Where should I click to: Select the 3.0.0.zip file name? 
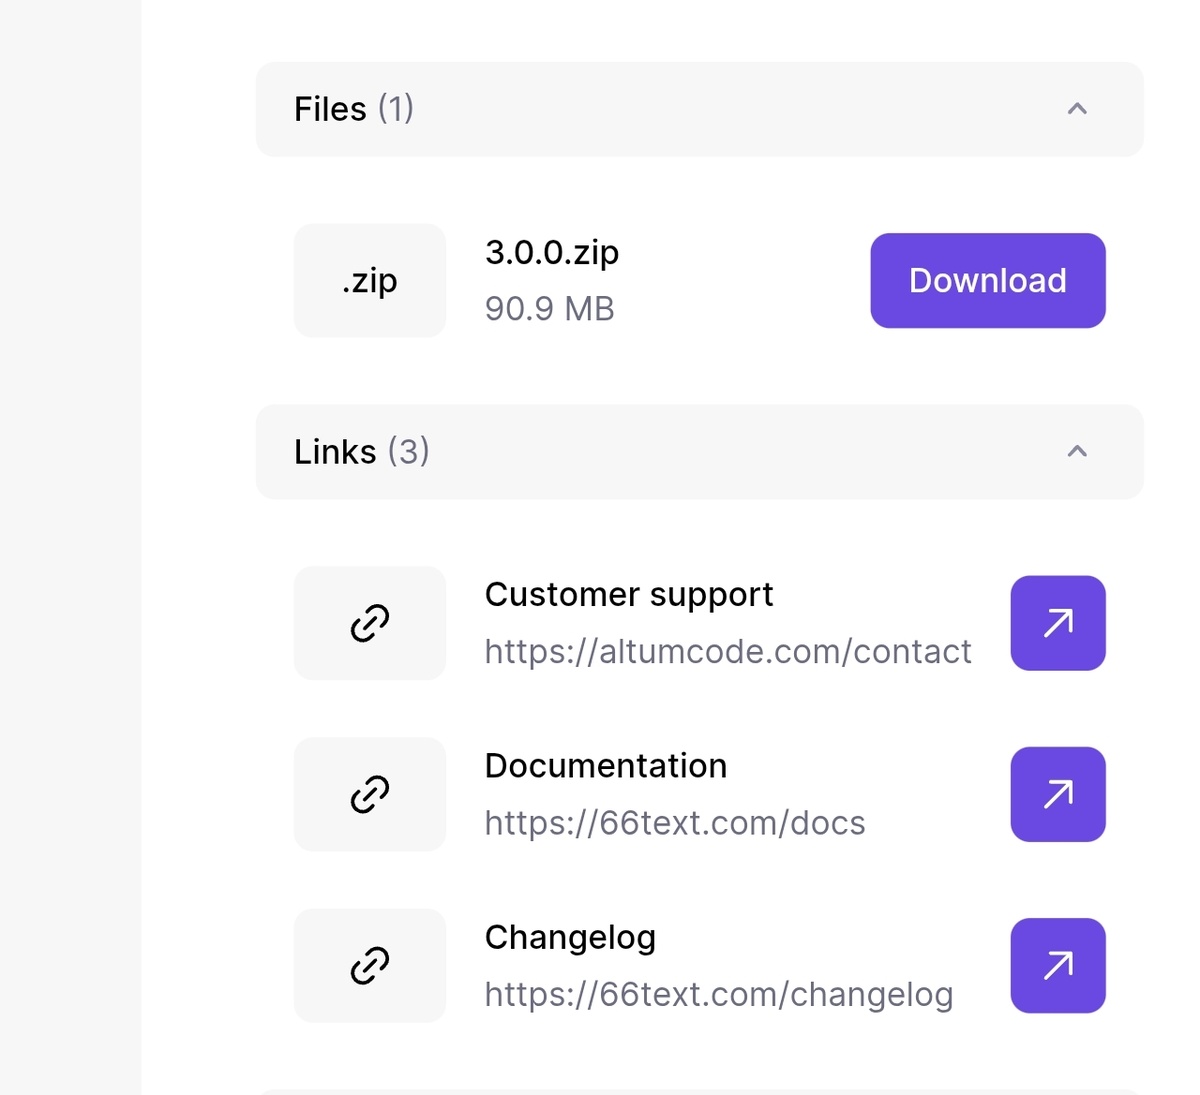[x=551, y=252]
